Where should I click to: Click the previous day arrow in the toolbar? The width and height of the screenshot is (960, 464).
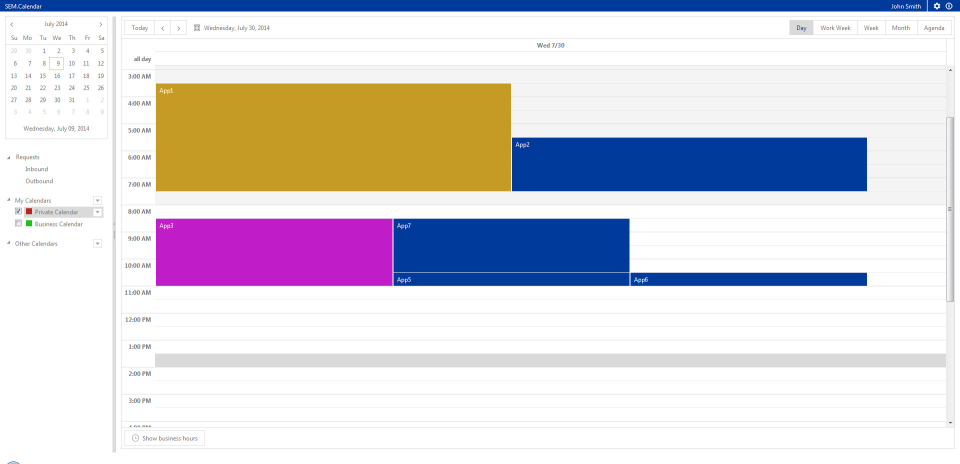pos(162,28)
